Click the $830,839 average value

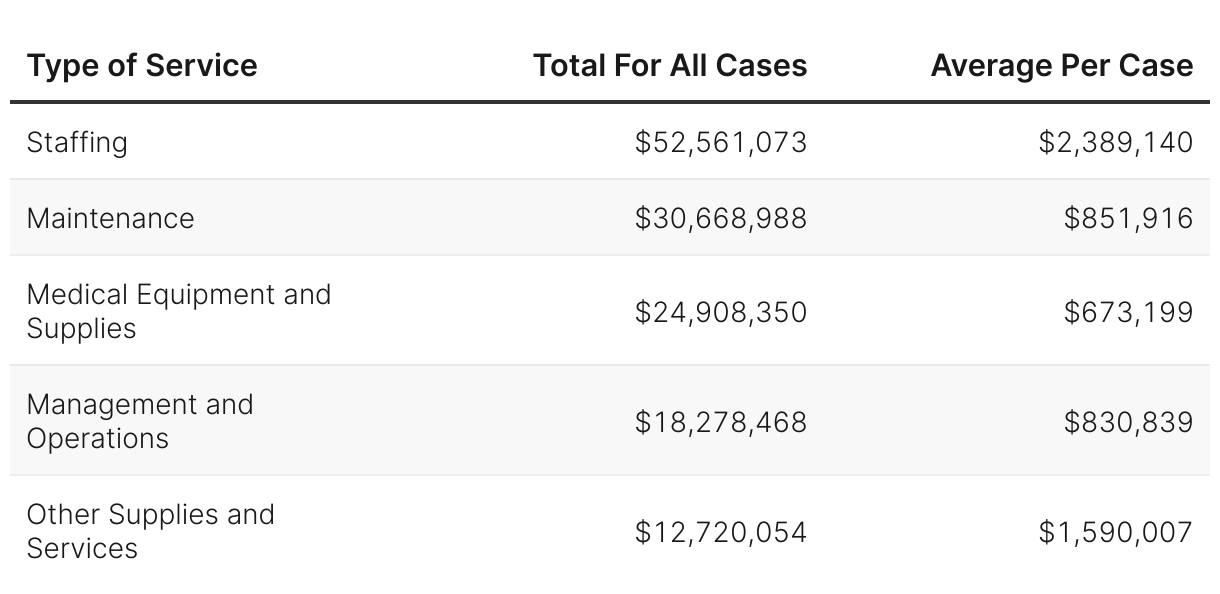click(x=1128, y=422)
